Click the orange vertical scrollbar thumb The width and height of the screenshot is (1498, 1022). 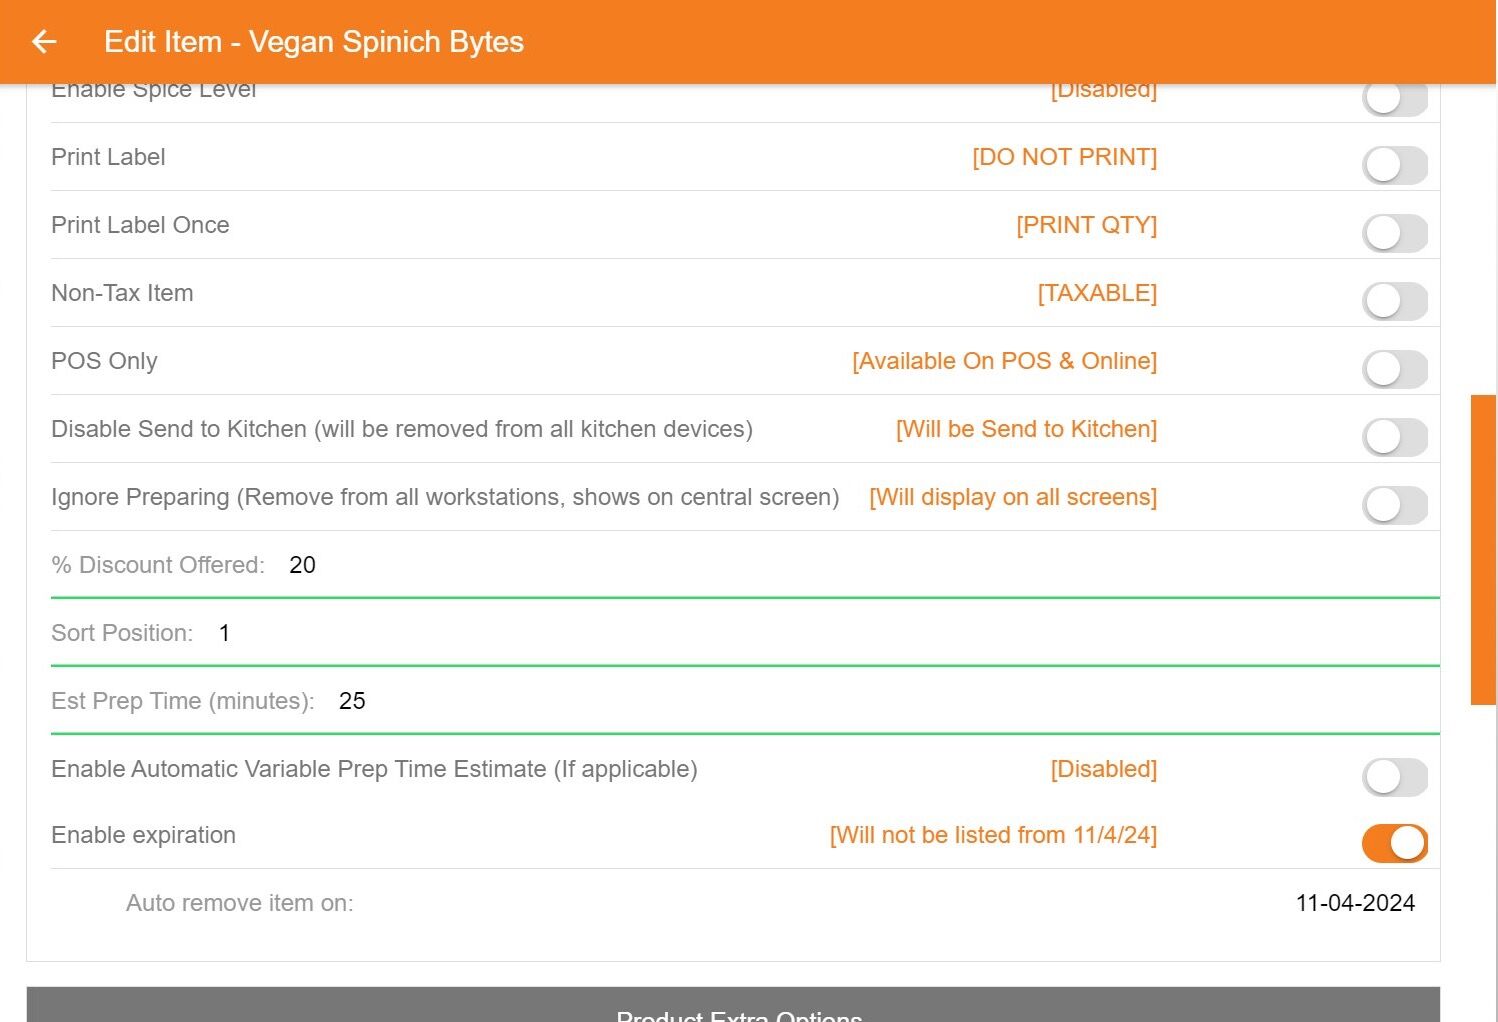point(1483,550)
